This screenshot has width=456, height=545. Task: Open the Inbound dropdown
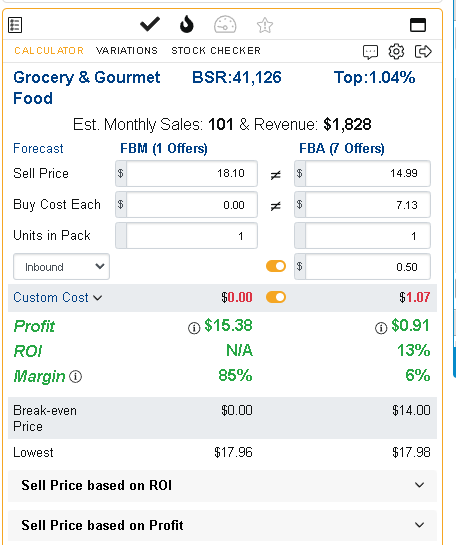tap(62, 267)
